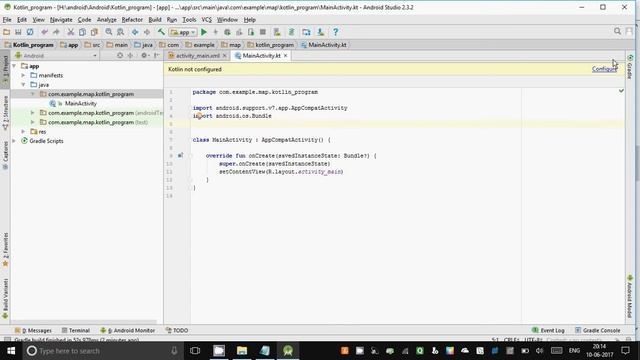Open the app run configuration dropdown
Image resolution: width=640 pixels, height=360 pixels.
coord(184,32)
